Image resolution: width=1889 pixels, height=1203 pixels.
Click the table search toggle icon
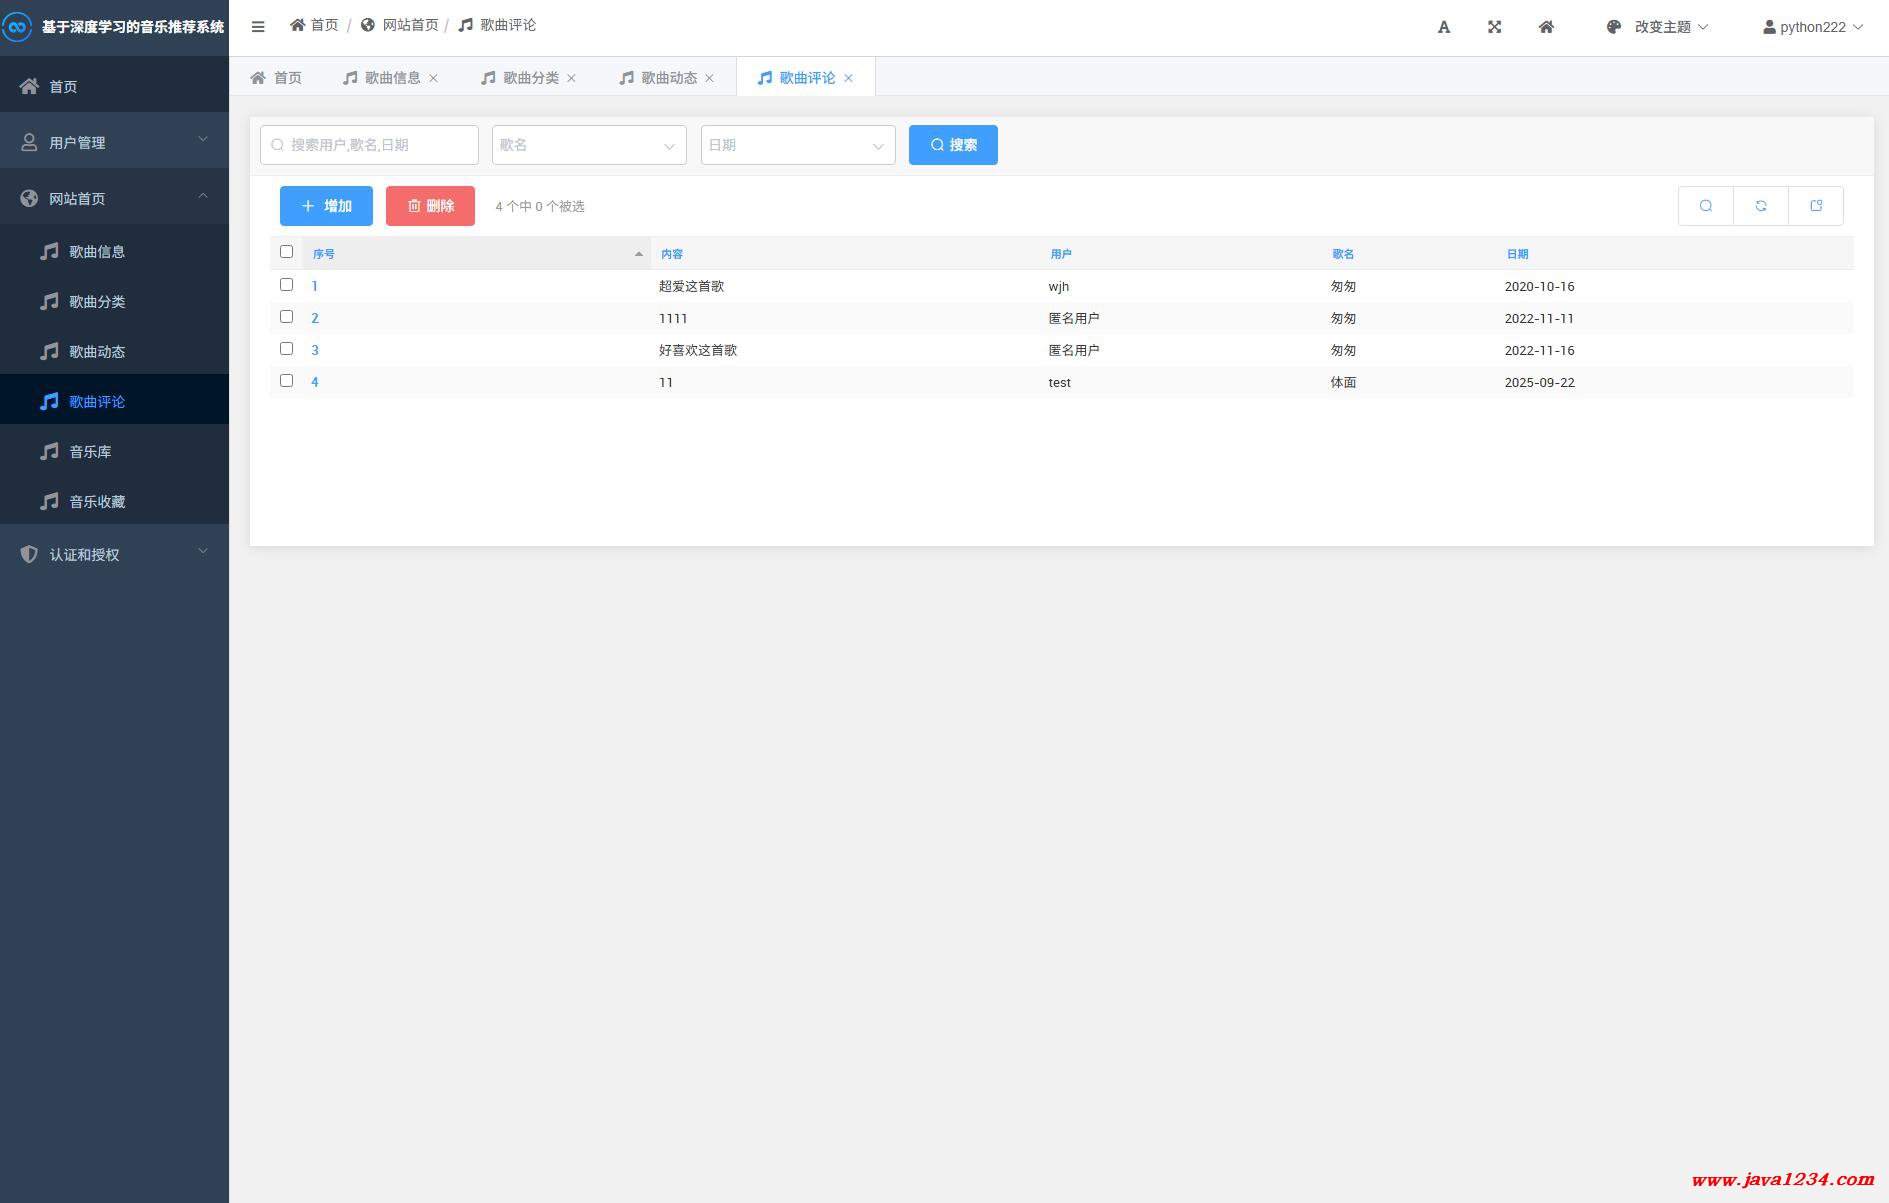[1705, 206]
